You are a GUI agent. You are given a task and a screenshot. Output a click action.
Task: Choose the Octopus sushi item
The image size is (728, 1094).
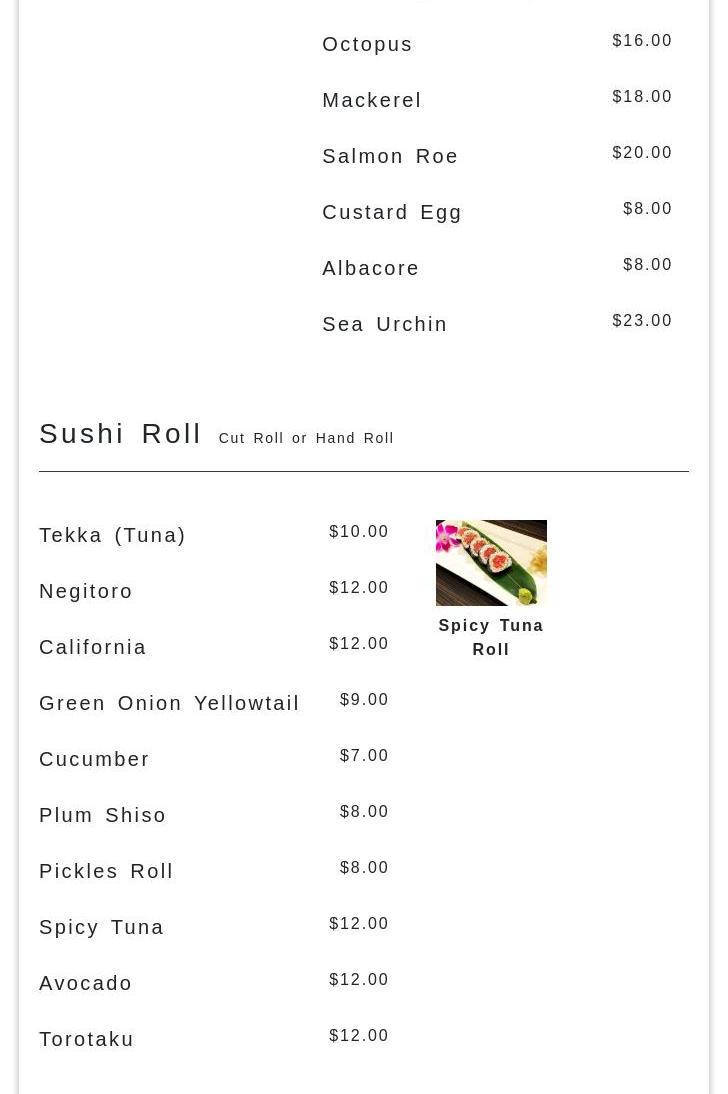point(367,45)
